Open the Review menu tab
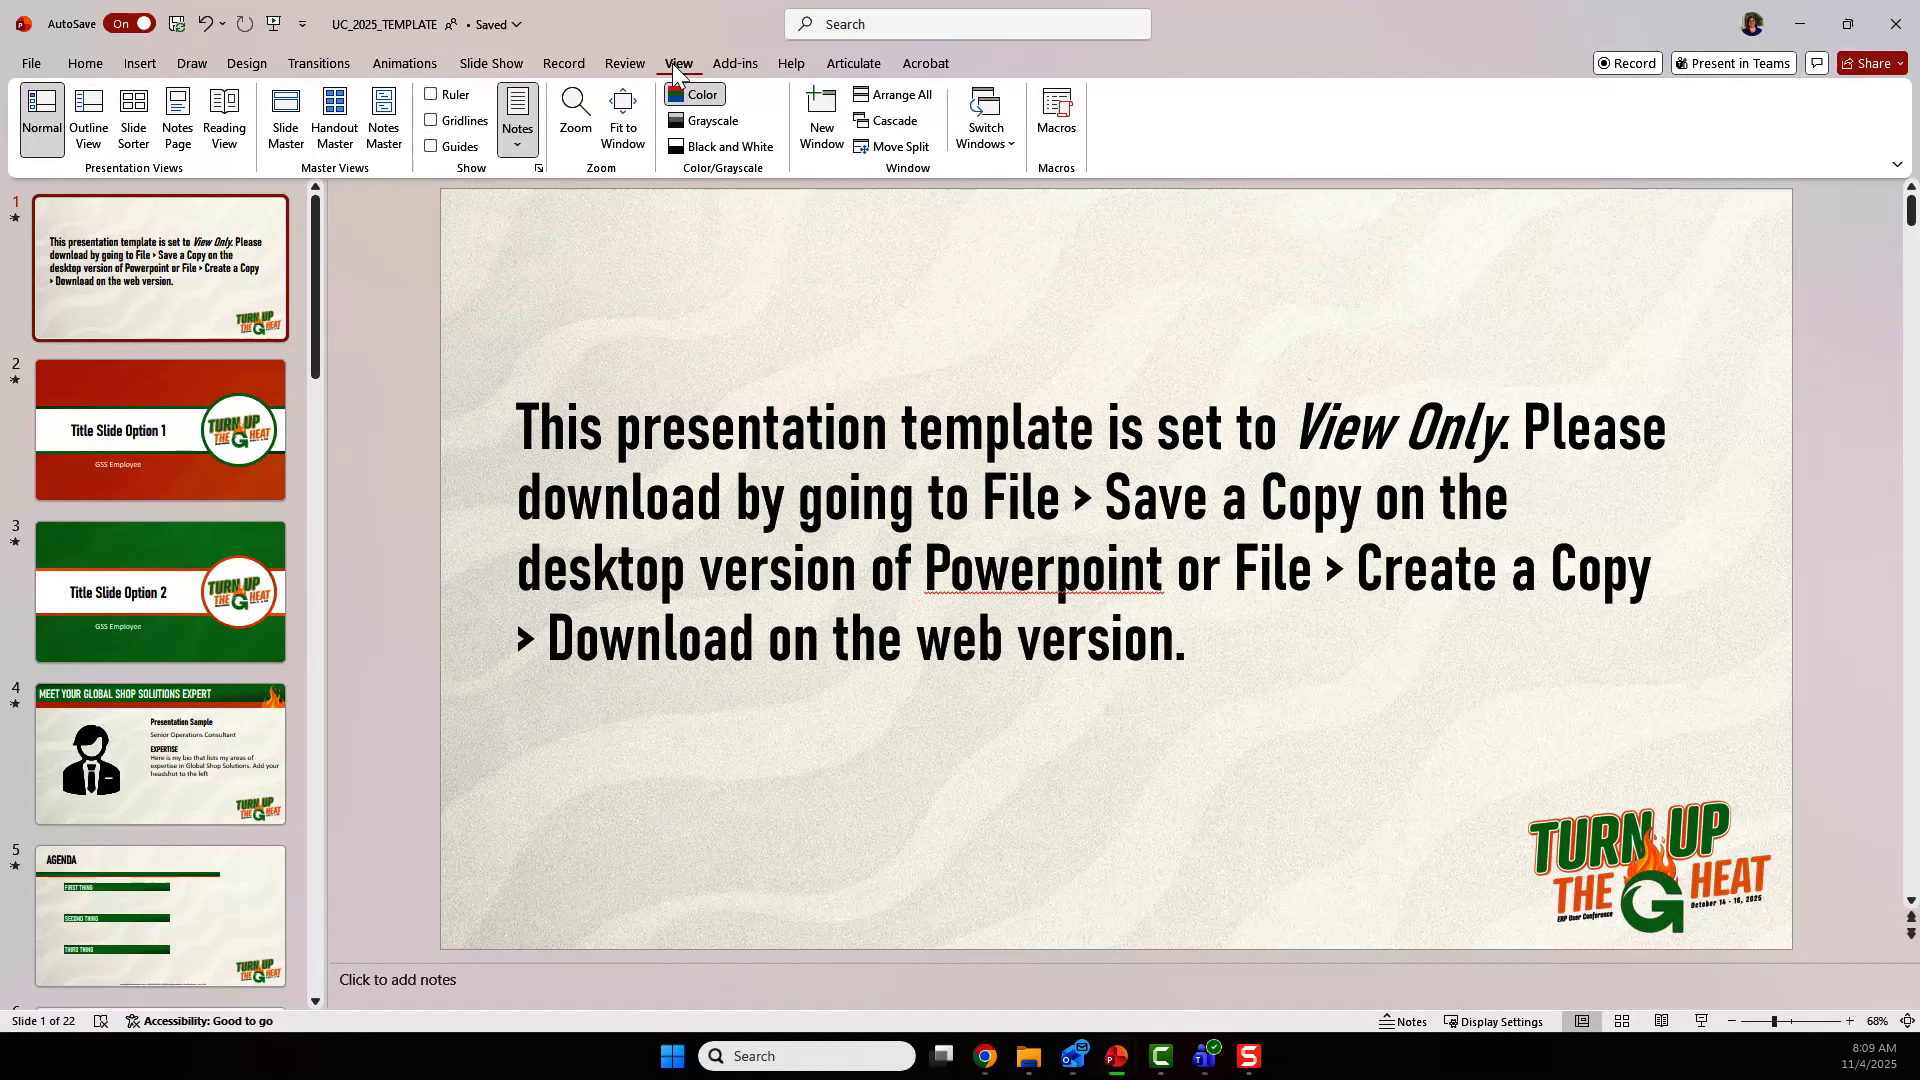 624,63
